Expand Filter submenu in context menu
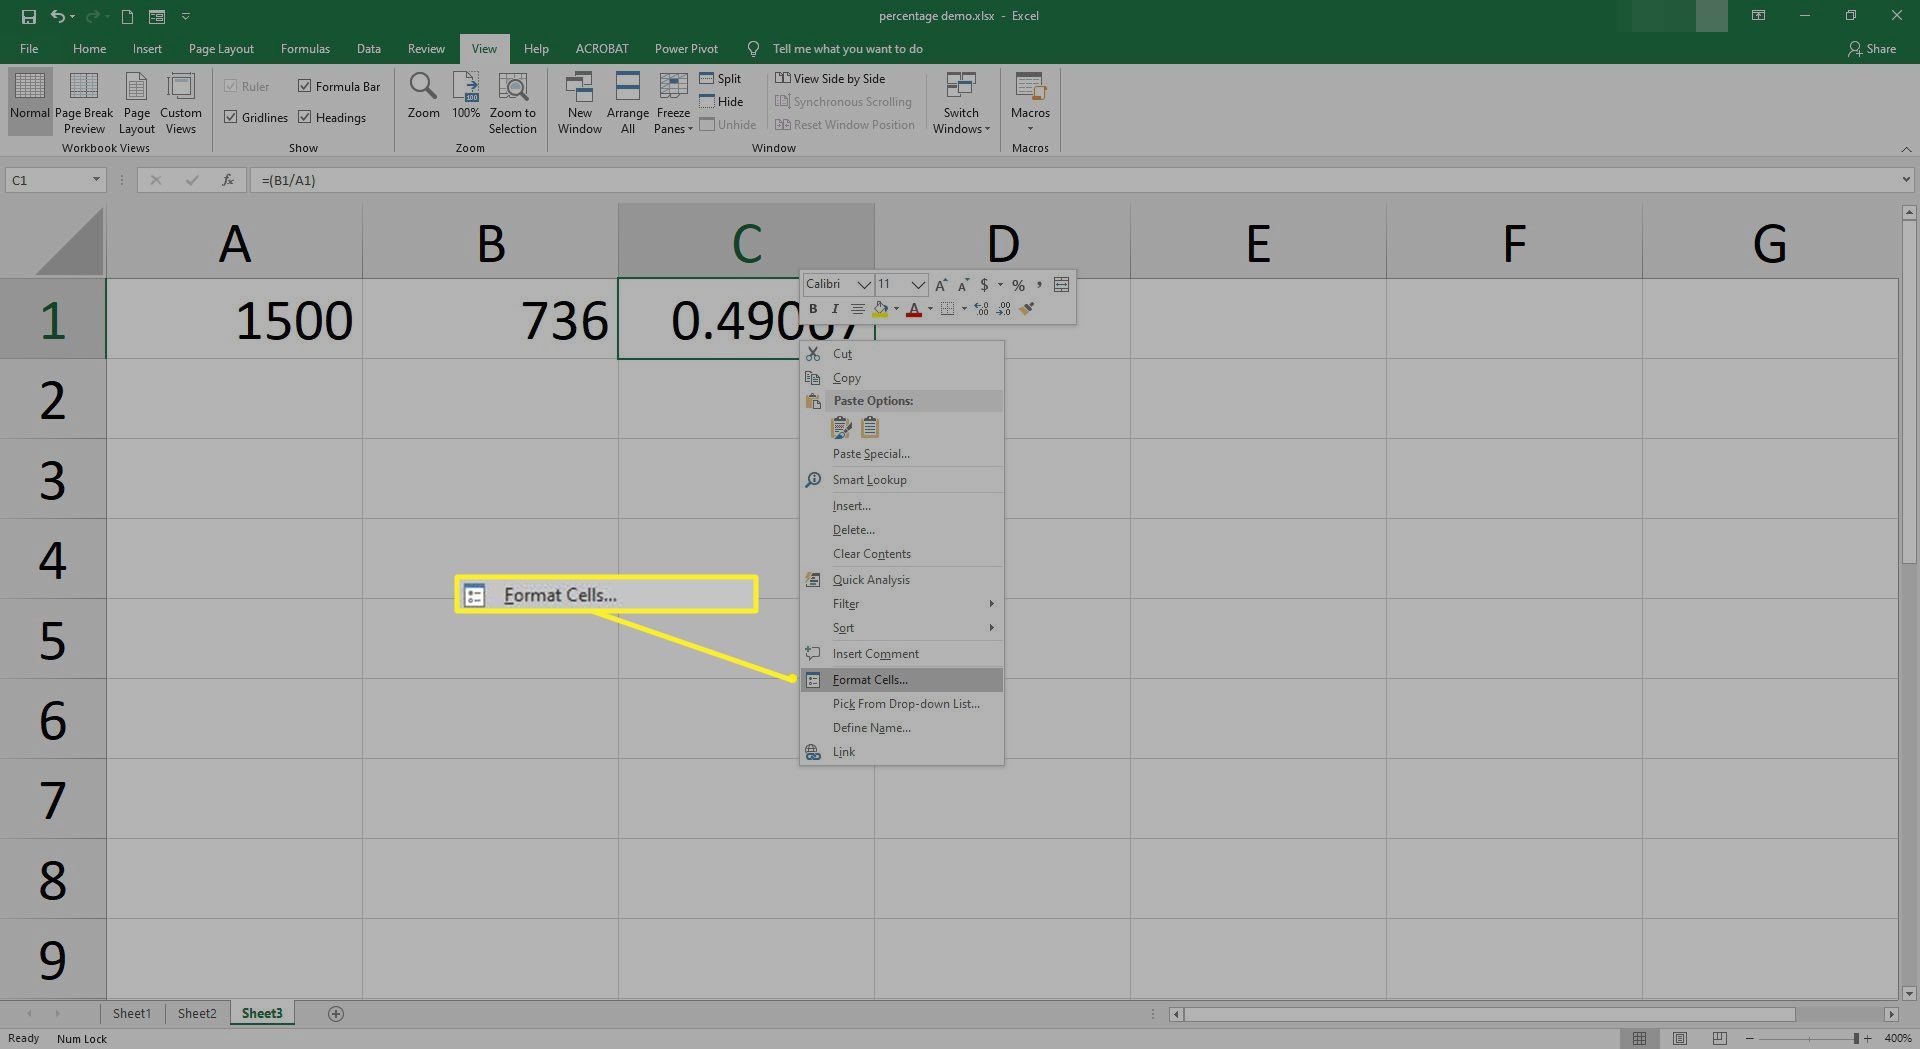The height and width of the screenshot is (1049, 1920). tap(902, 604)
